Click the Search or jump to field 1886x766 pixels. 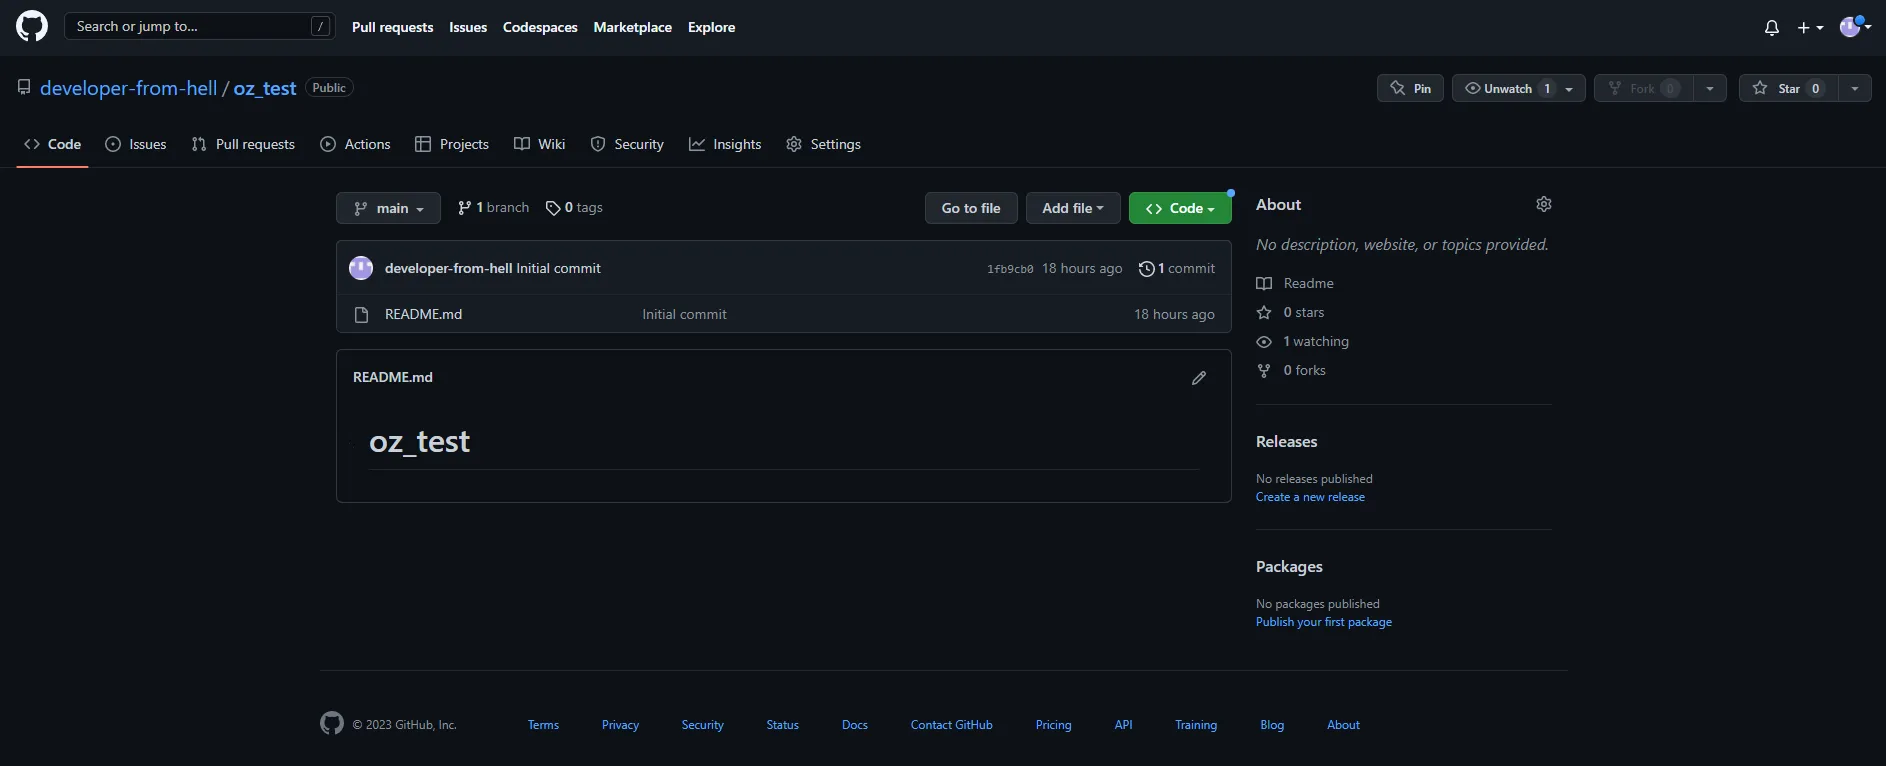click(x=200, y=26)
